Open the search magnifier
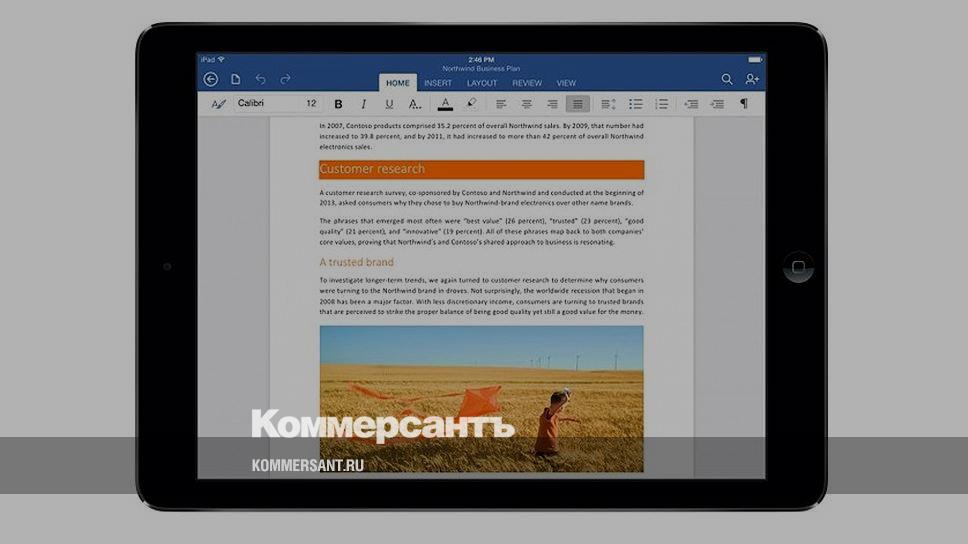This screenshot has height=544, width=968. (727, 79)
